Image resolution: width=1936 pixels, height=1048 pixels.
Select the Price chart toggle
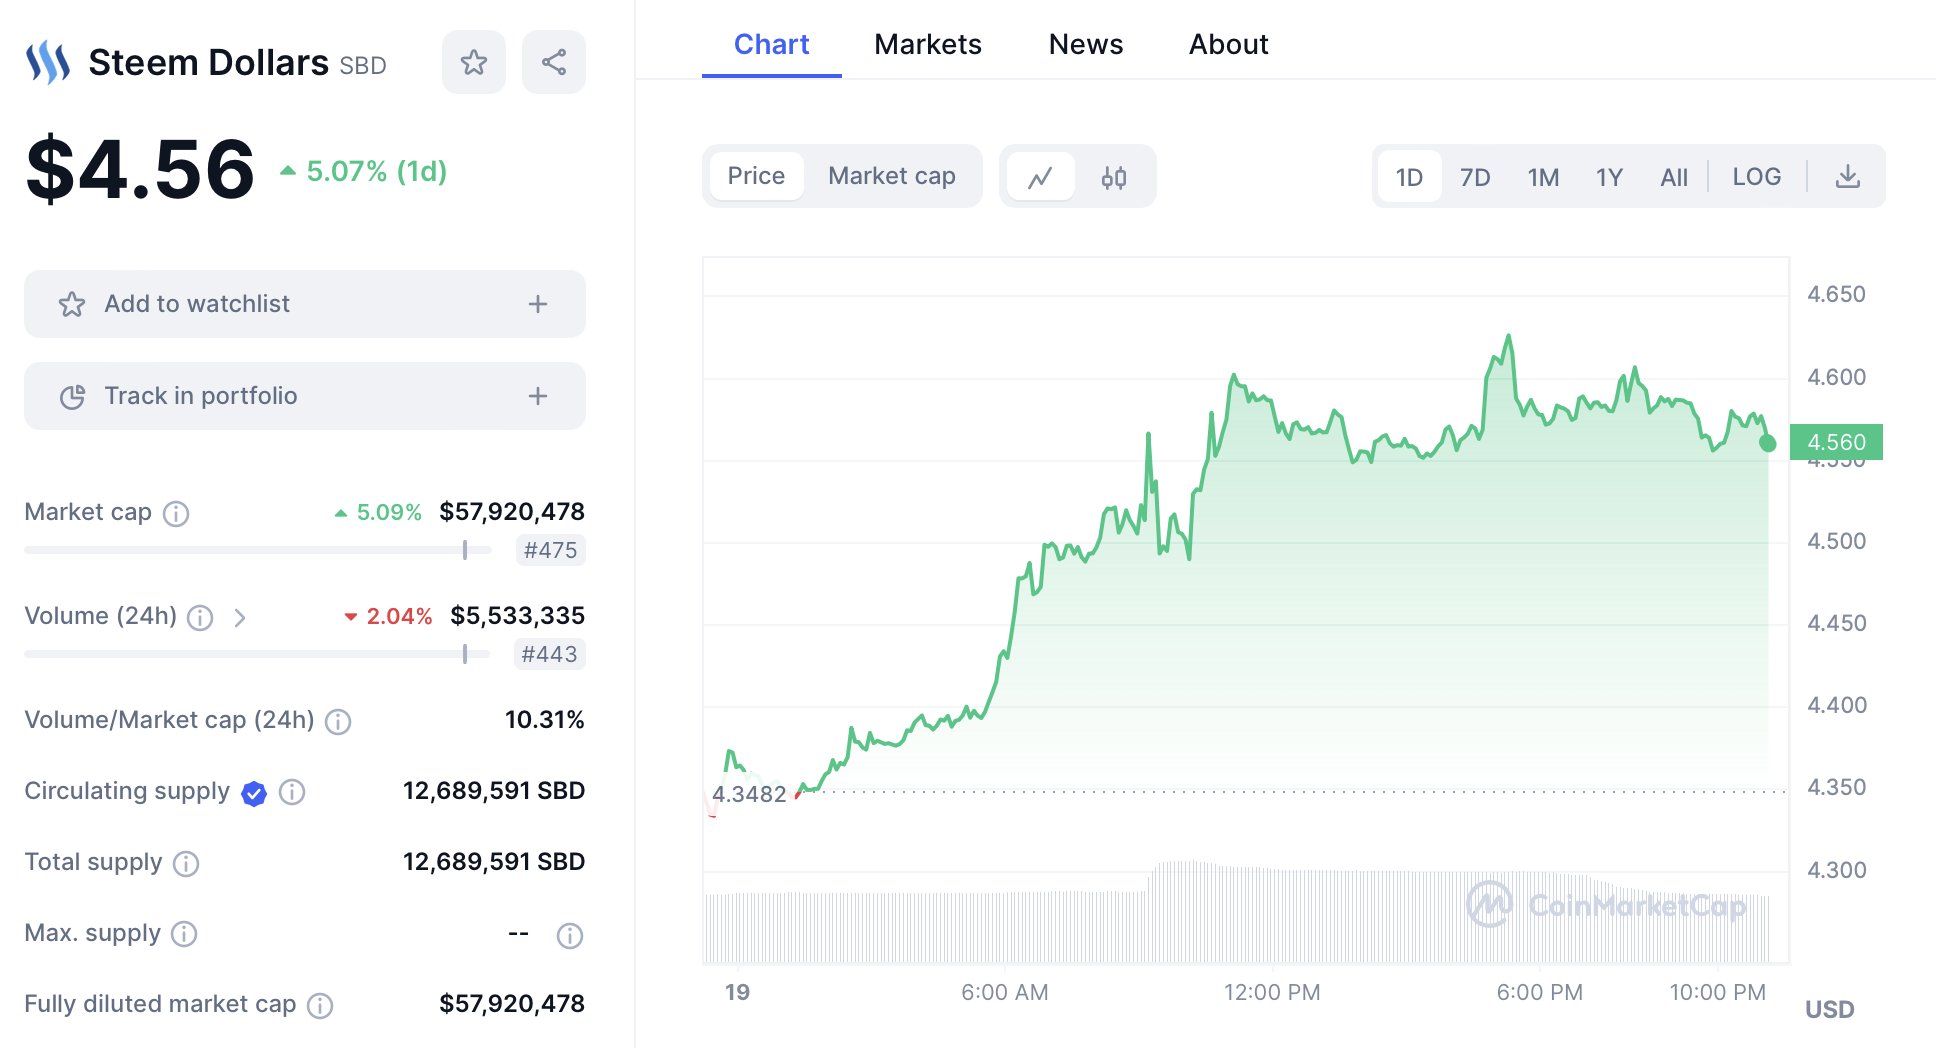point(756,176)
